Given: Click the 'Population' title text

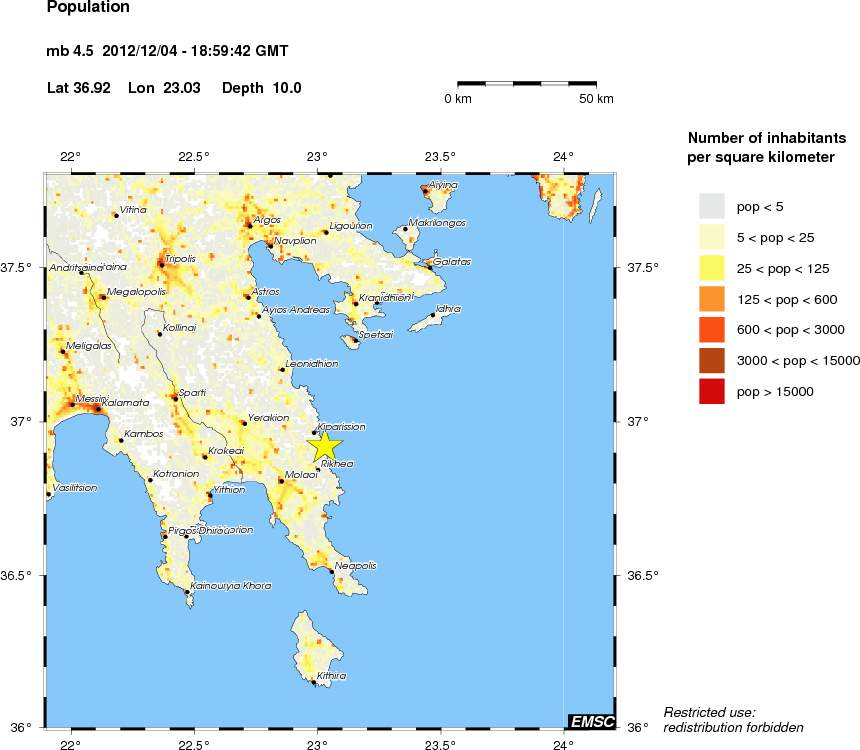Looking at the screenshot, I should [88, 7].
